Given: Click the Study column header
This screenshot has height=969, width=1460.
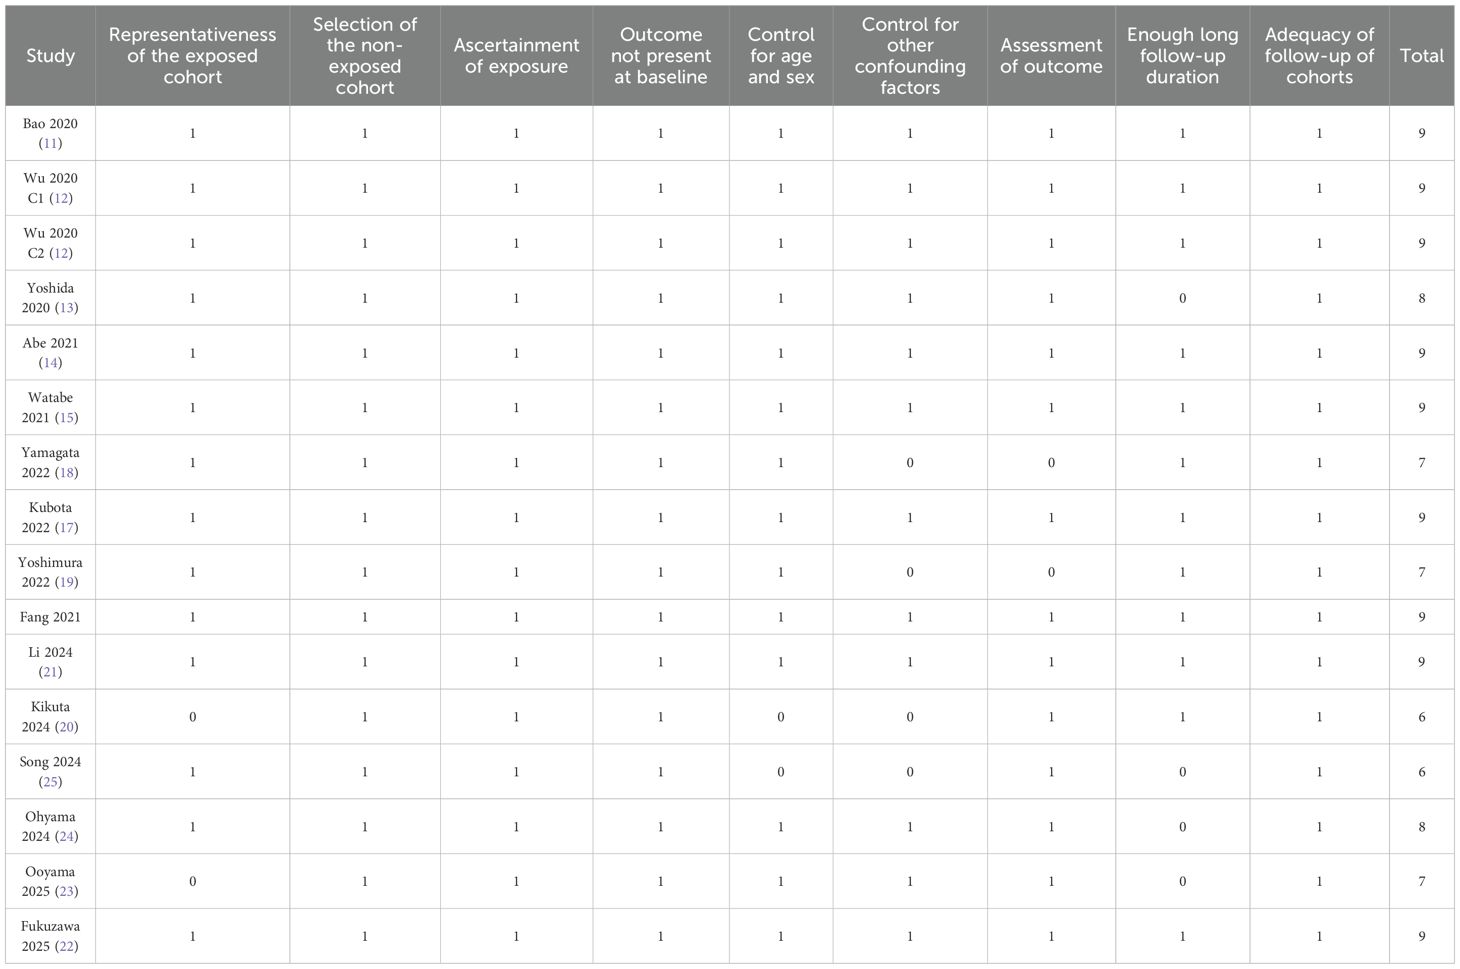Looking at the screenshot, I should [50, 56].
